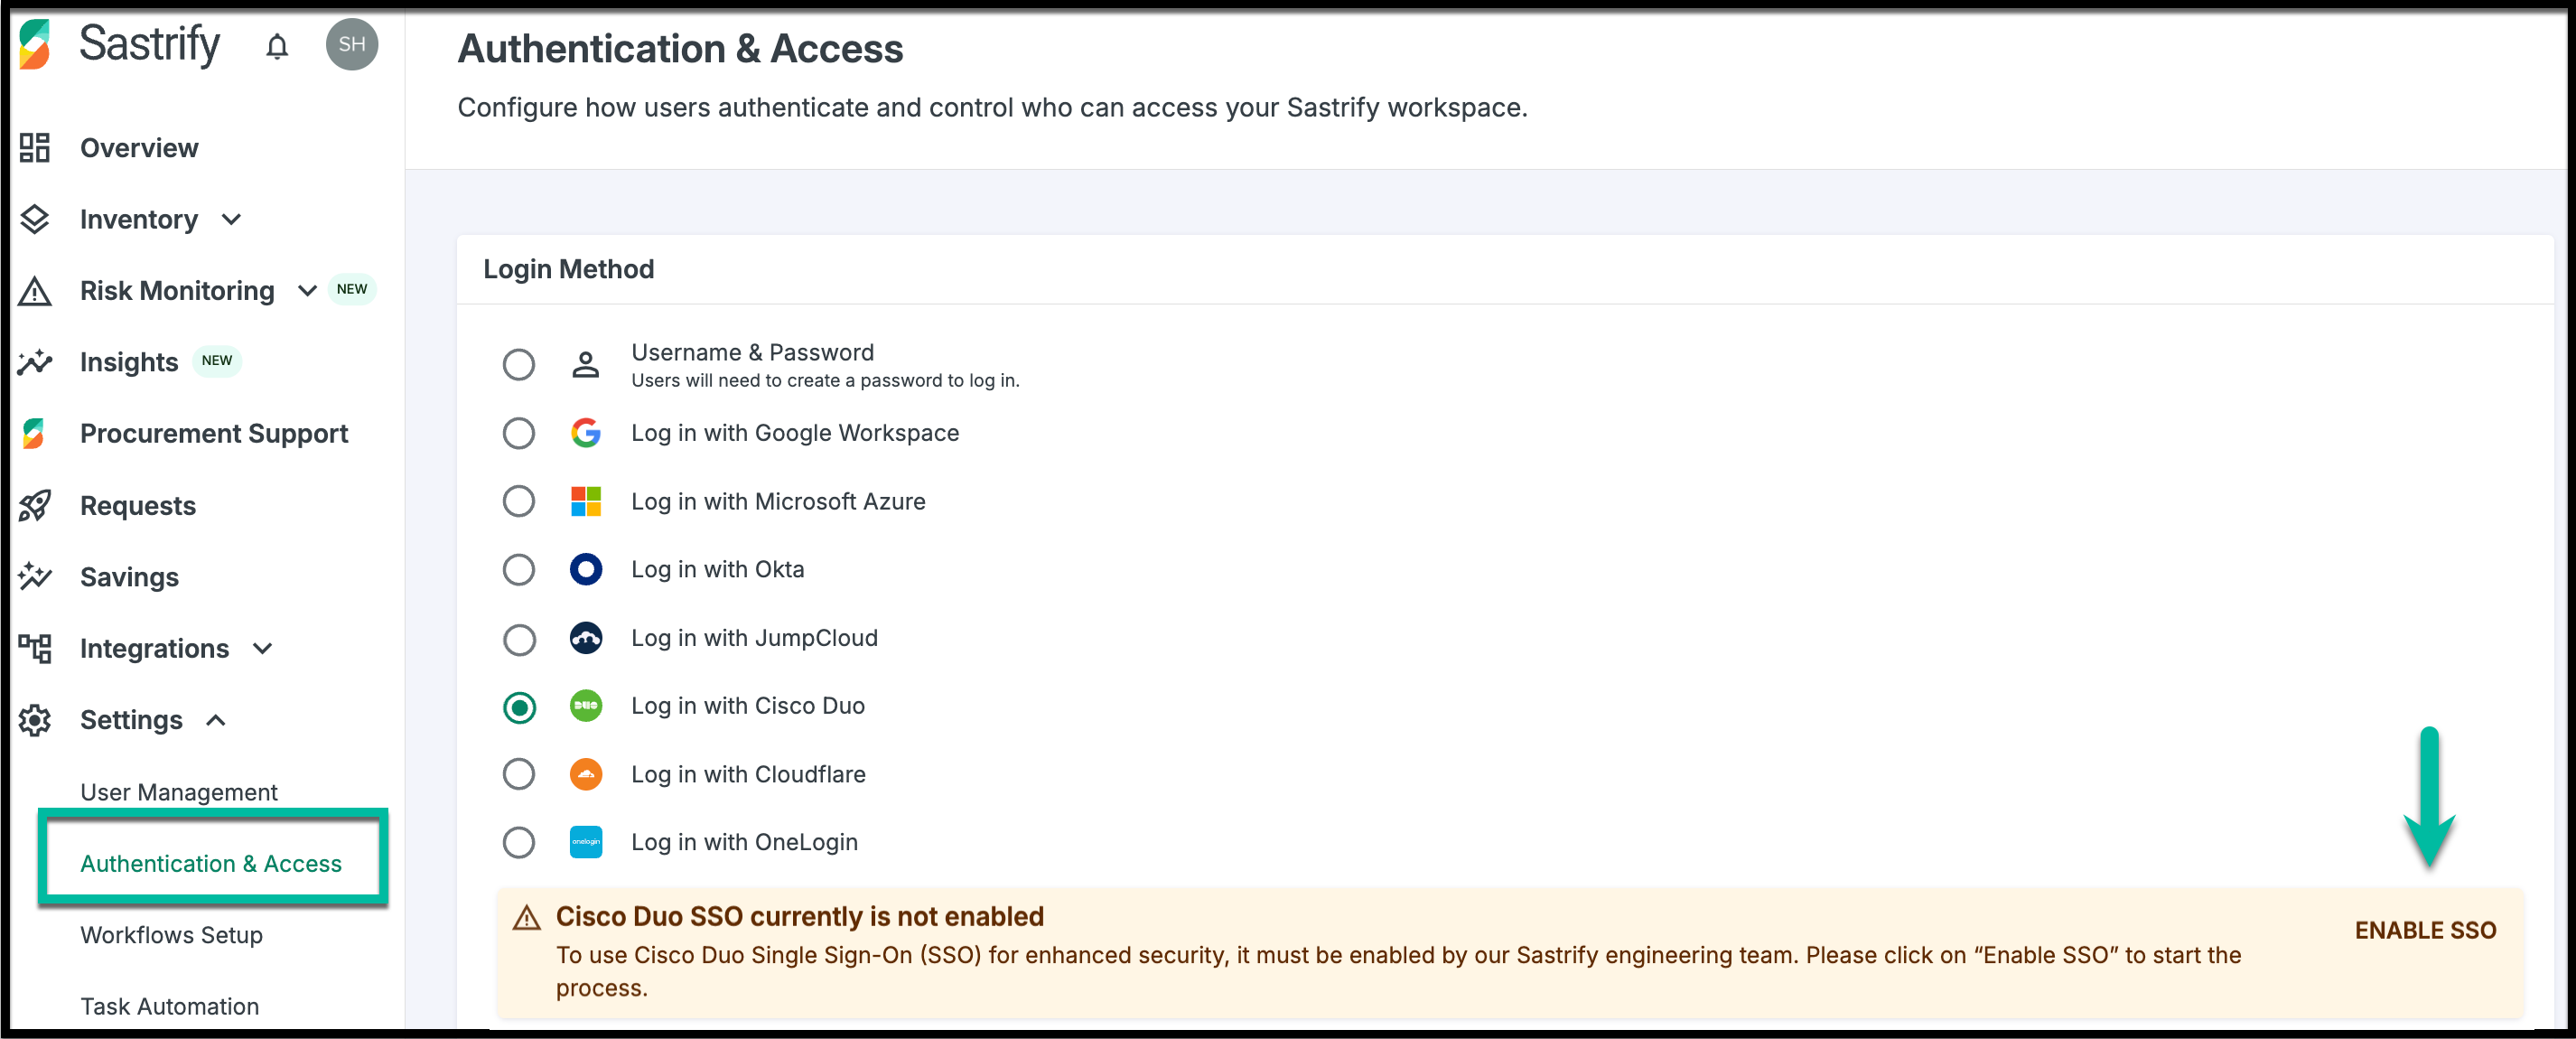The image size is (2576, 1039).
Task: Click the Sastrify logo icon
Action: click(35, 45)
